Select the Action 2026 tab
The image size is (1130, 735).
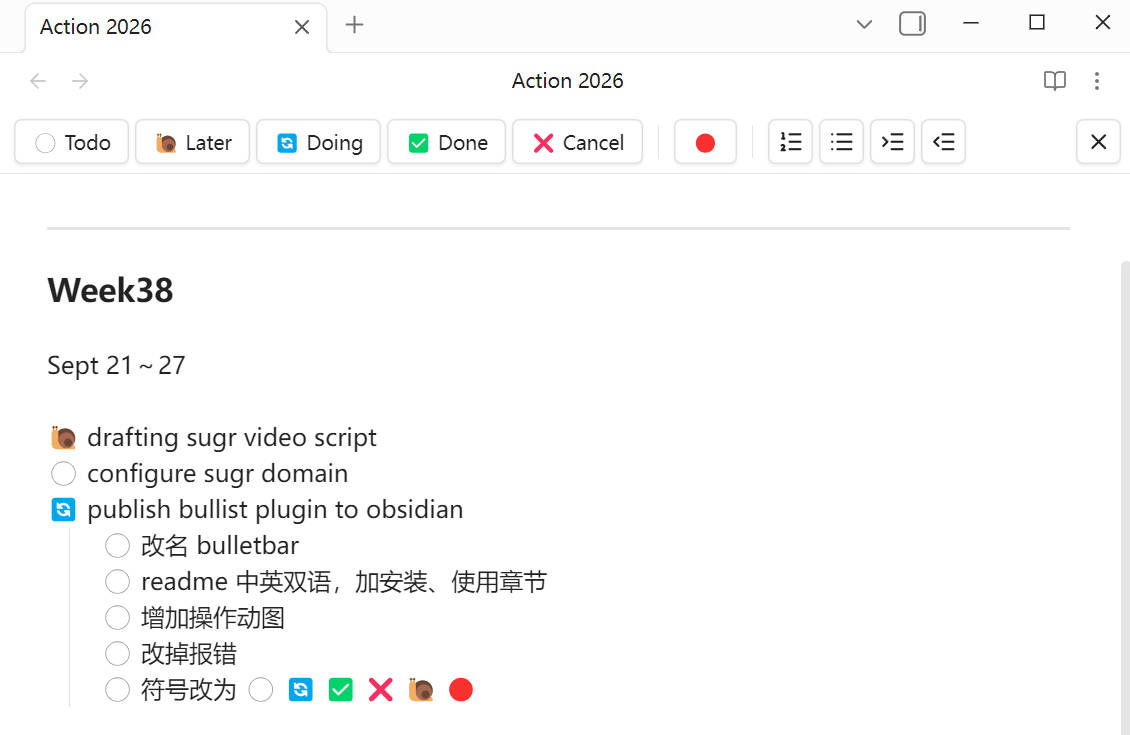(x=176, y=27)
